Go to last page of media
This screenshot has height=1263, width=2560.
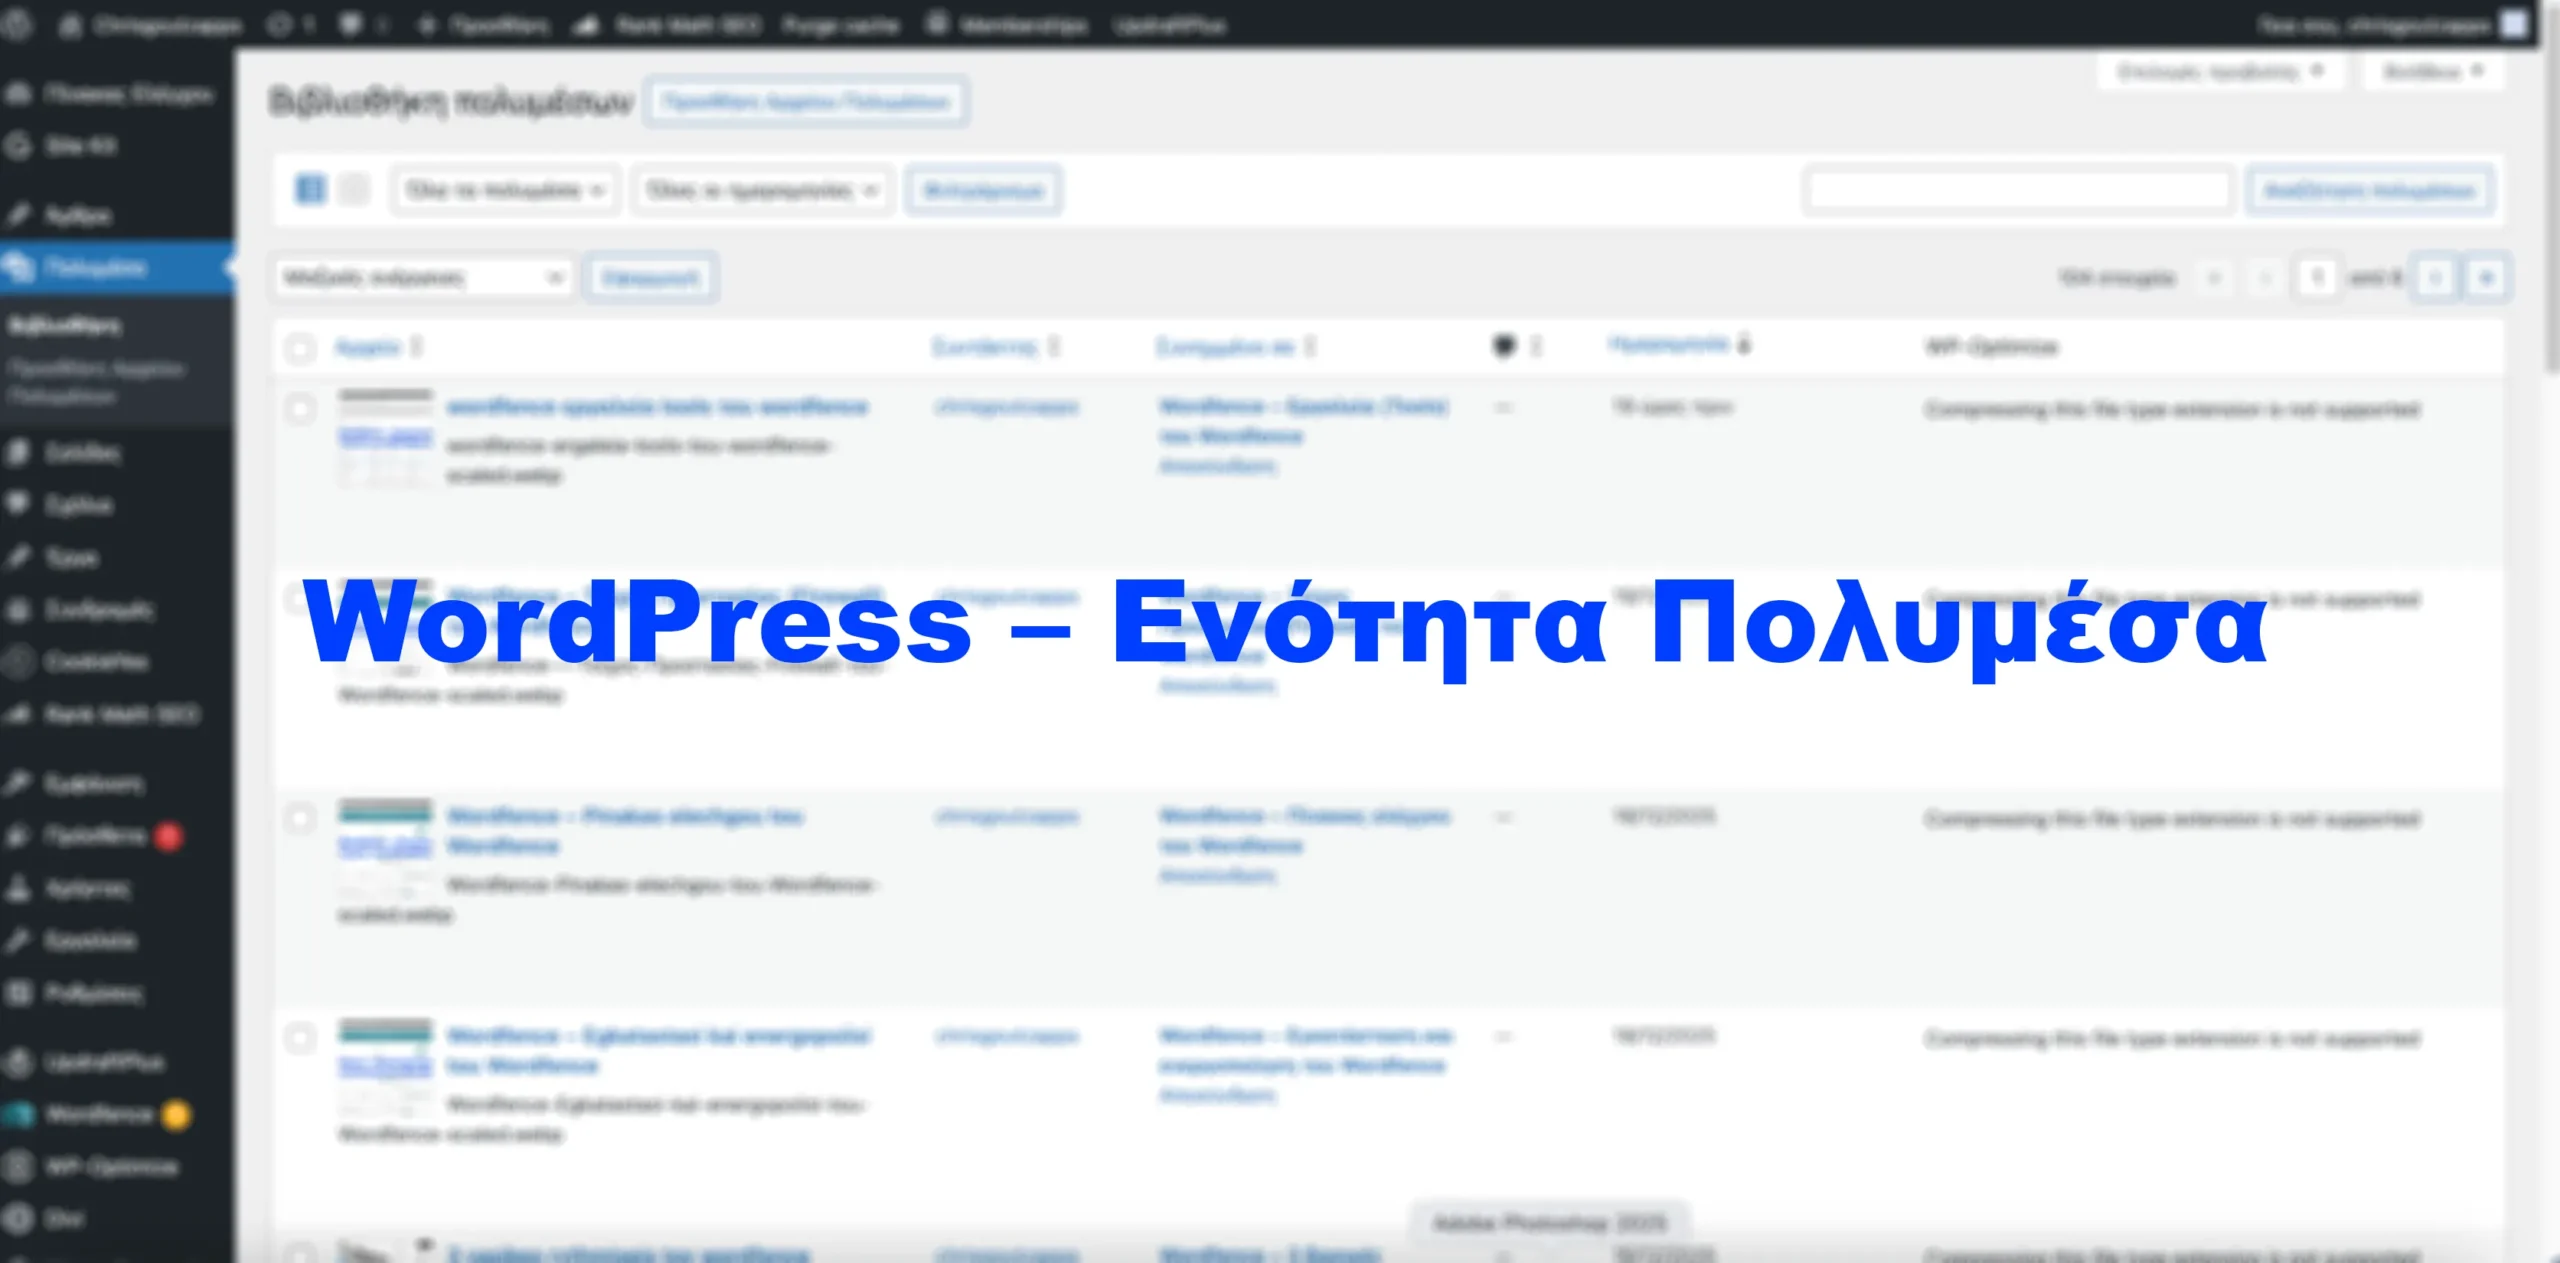coord(2486,277)
